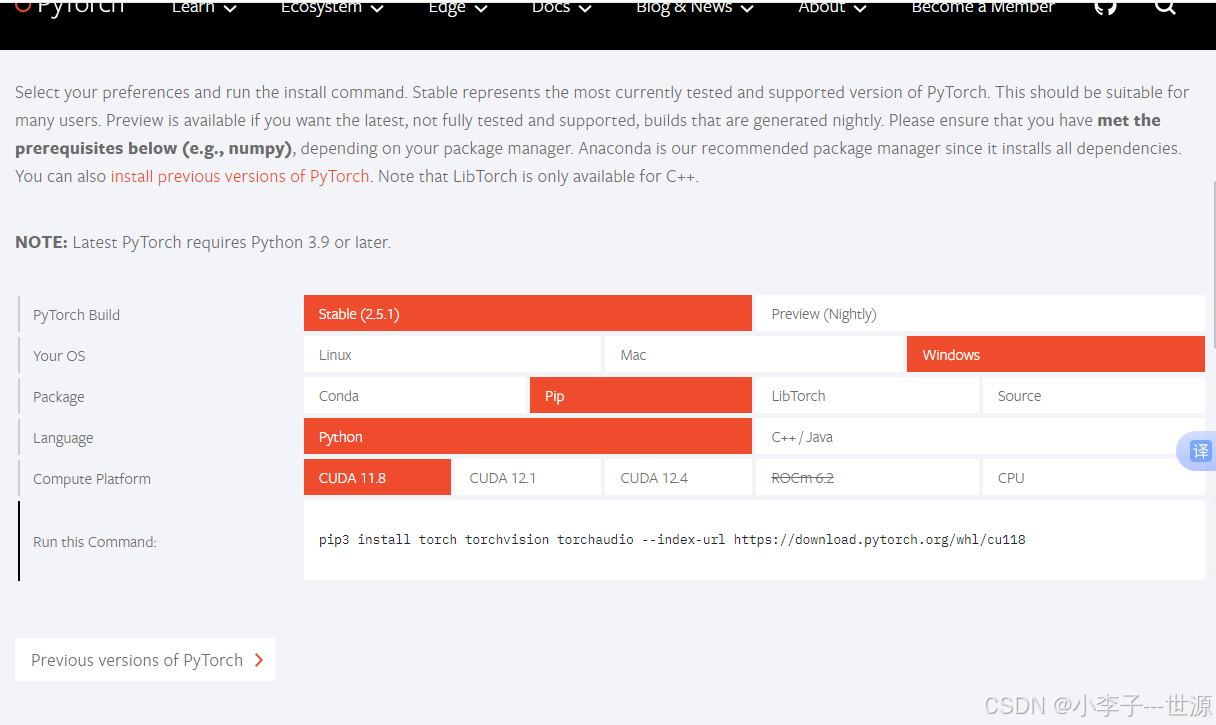Open the search magnifier icon
The width and height of the screenshot is (1216, 725).
click(x=1165, y=6)
